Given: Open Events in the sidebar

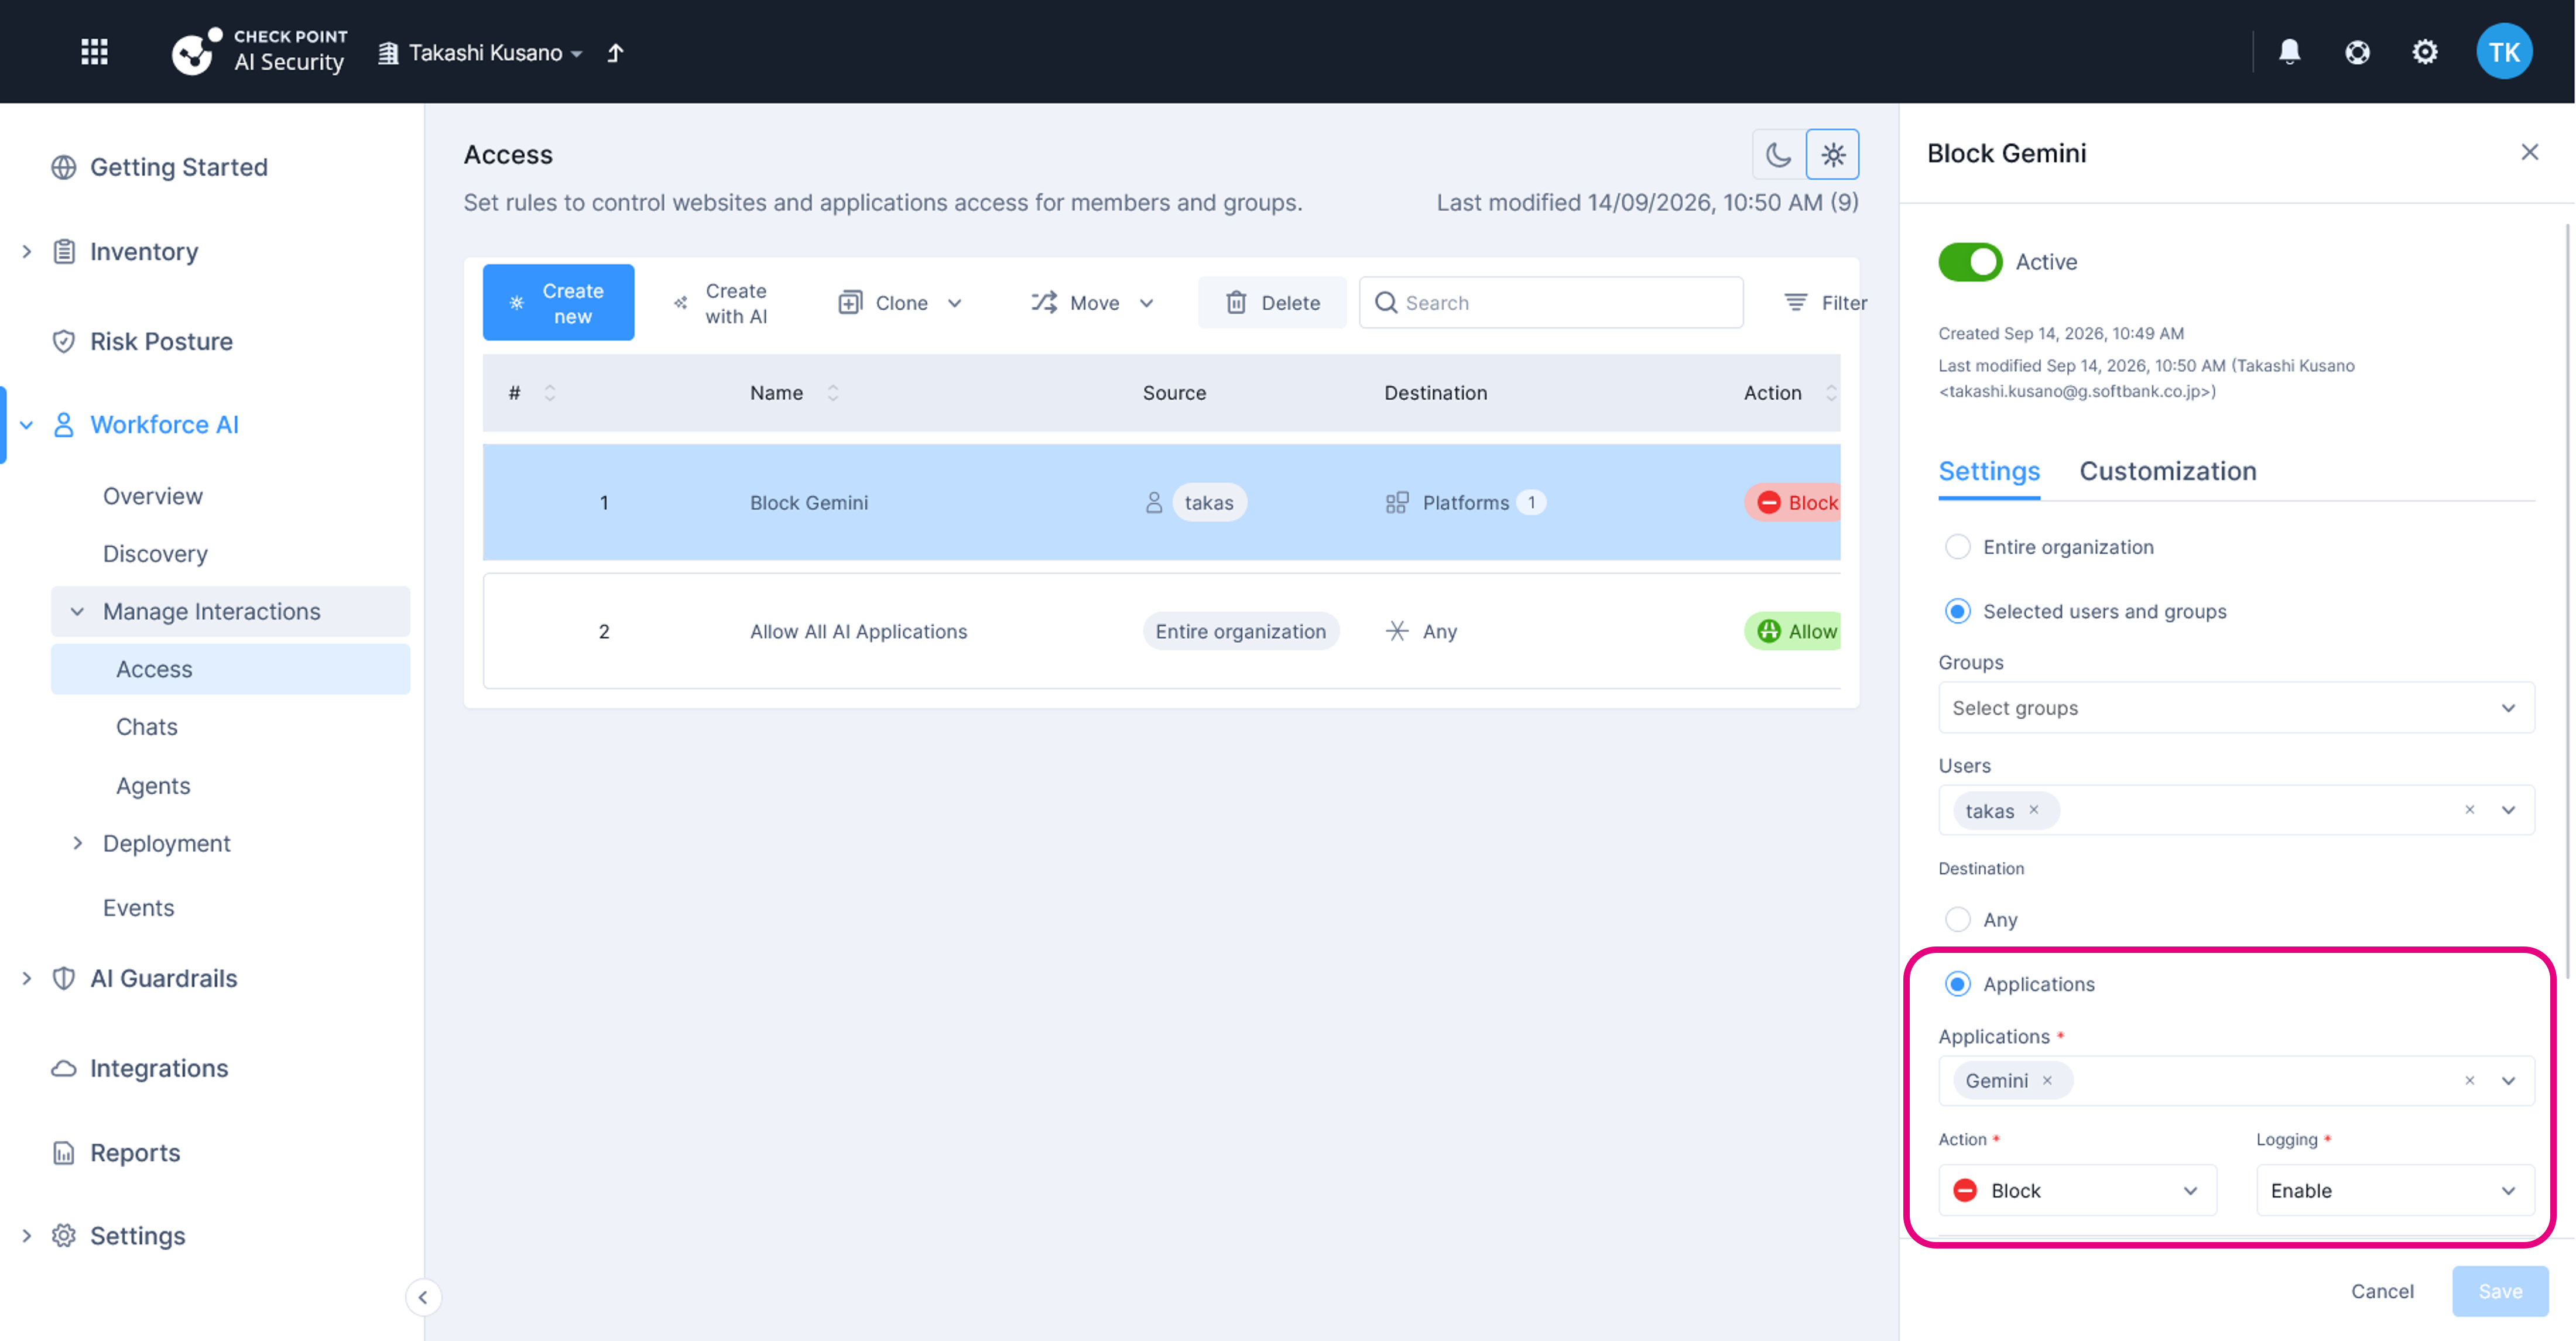Looking at the screenshot, I should [138, 908].
